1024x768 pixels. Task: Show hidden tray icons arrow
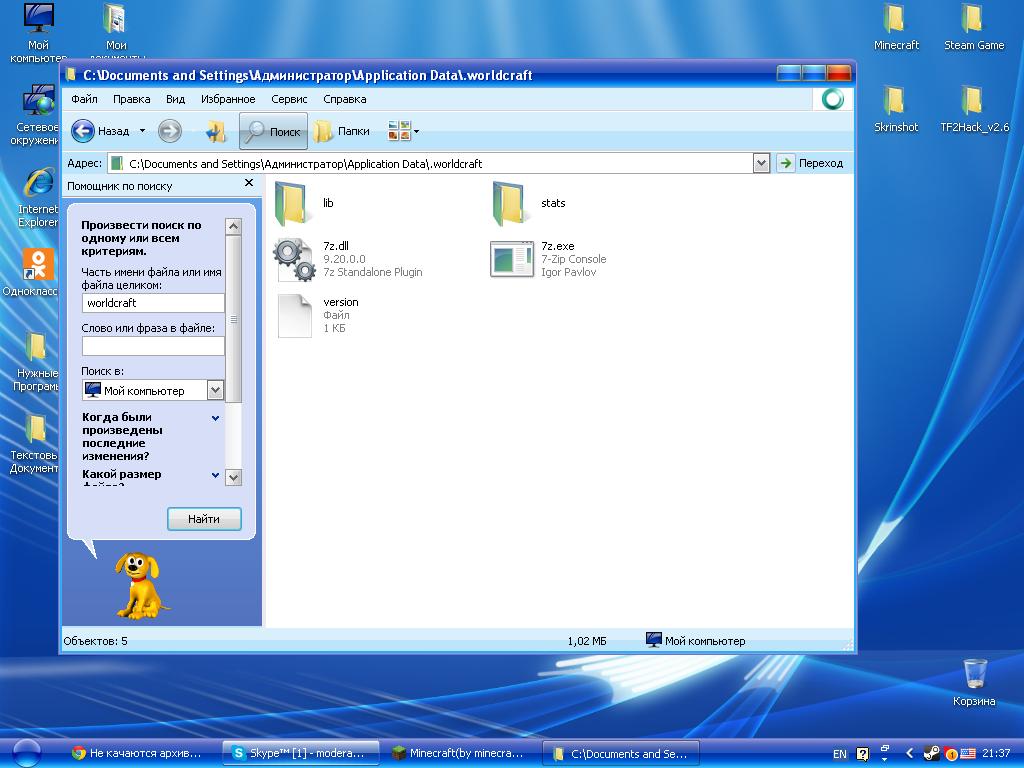[909, 754]
